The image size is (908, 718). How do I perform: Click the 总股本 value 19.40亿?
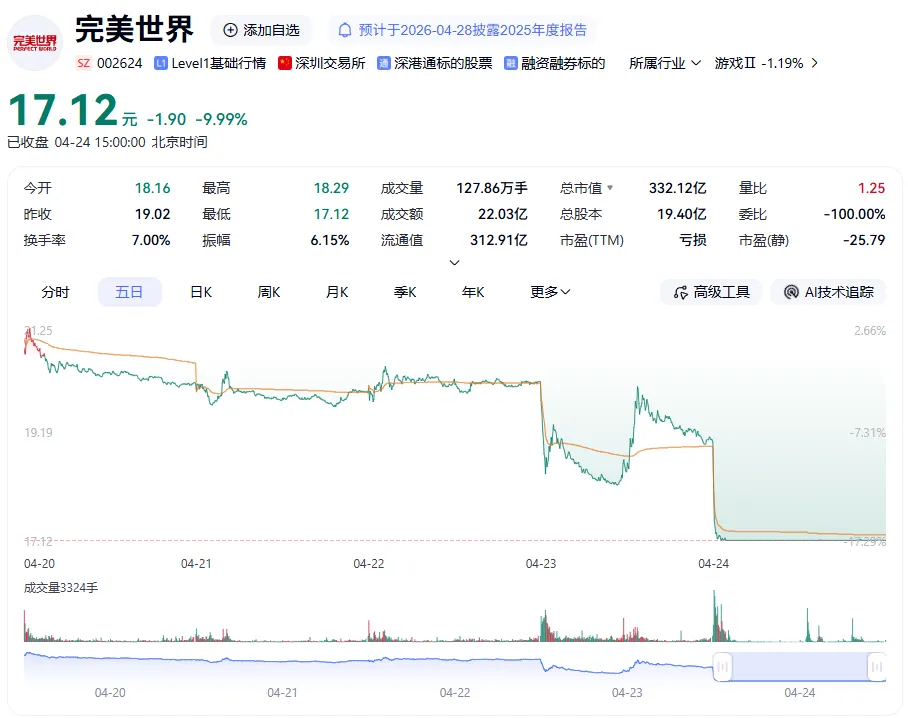point(682,214)
